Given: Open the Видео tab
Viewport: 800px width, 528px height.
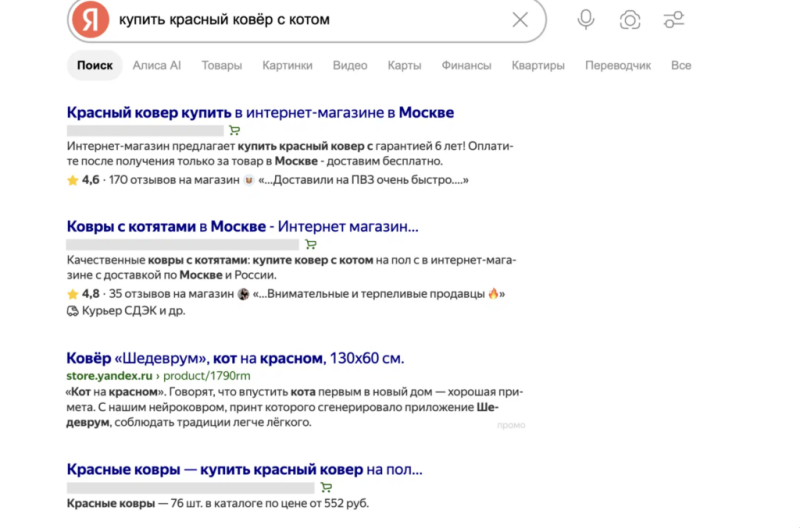Looking at the screenshot, I should point(350,65).
